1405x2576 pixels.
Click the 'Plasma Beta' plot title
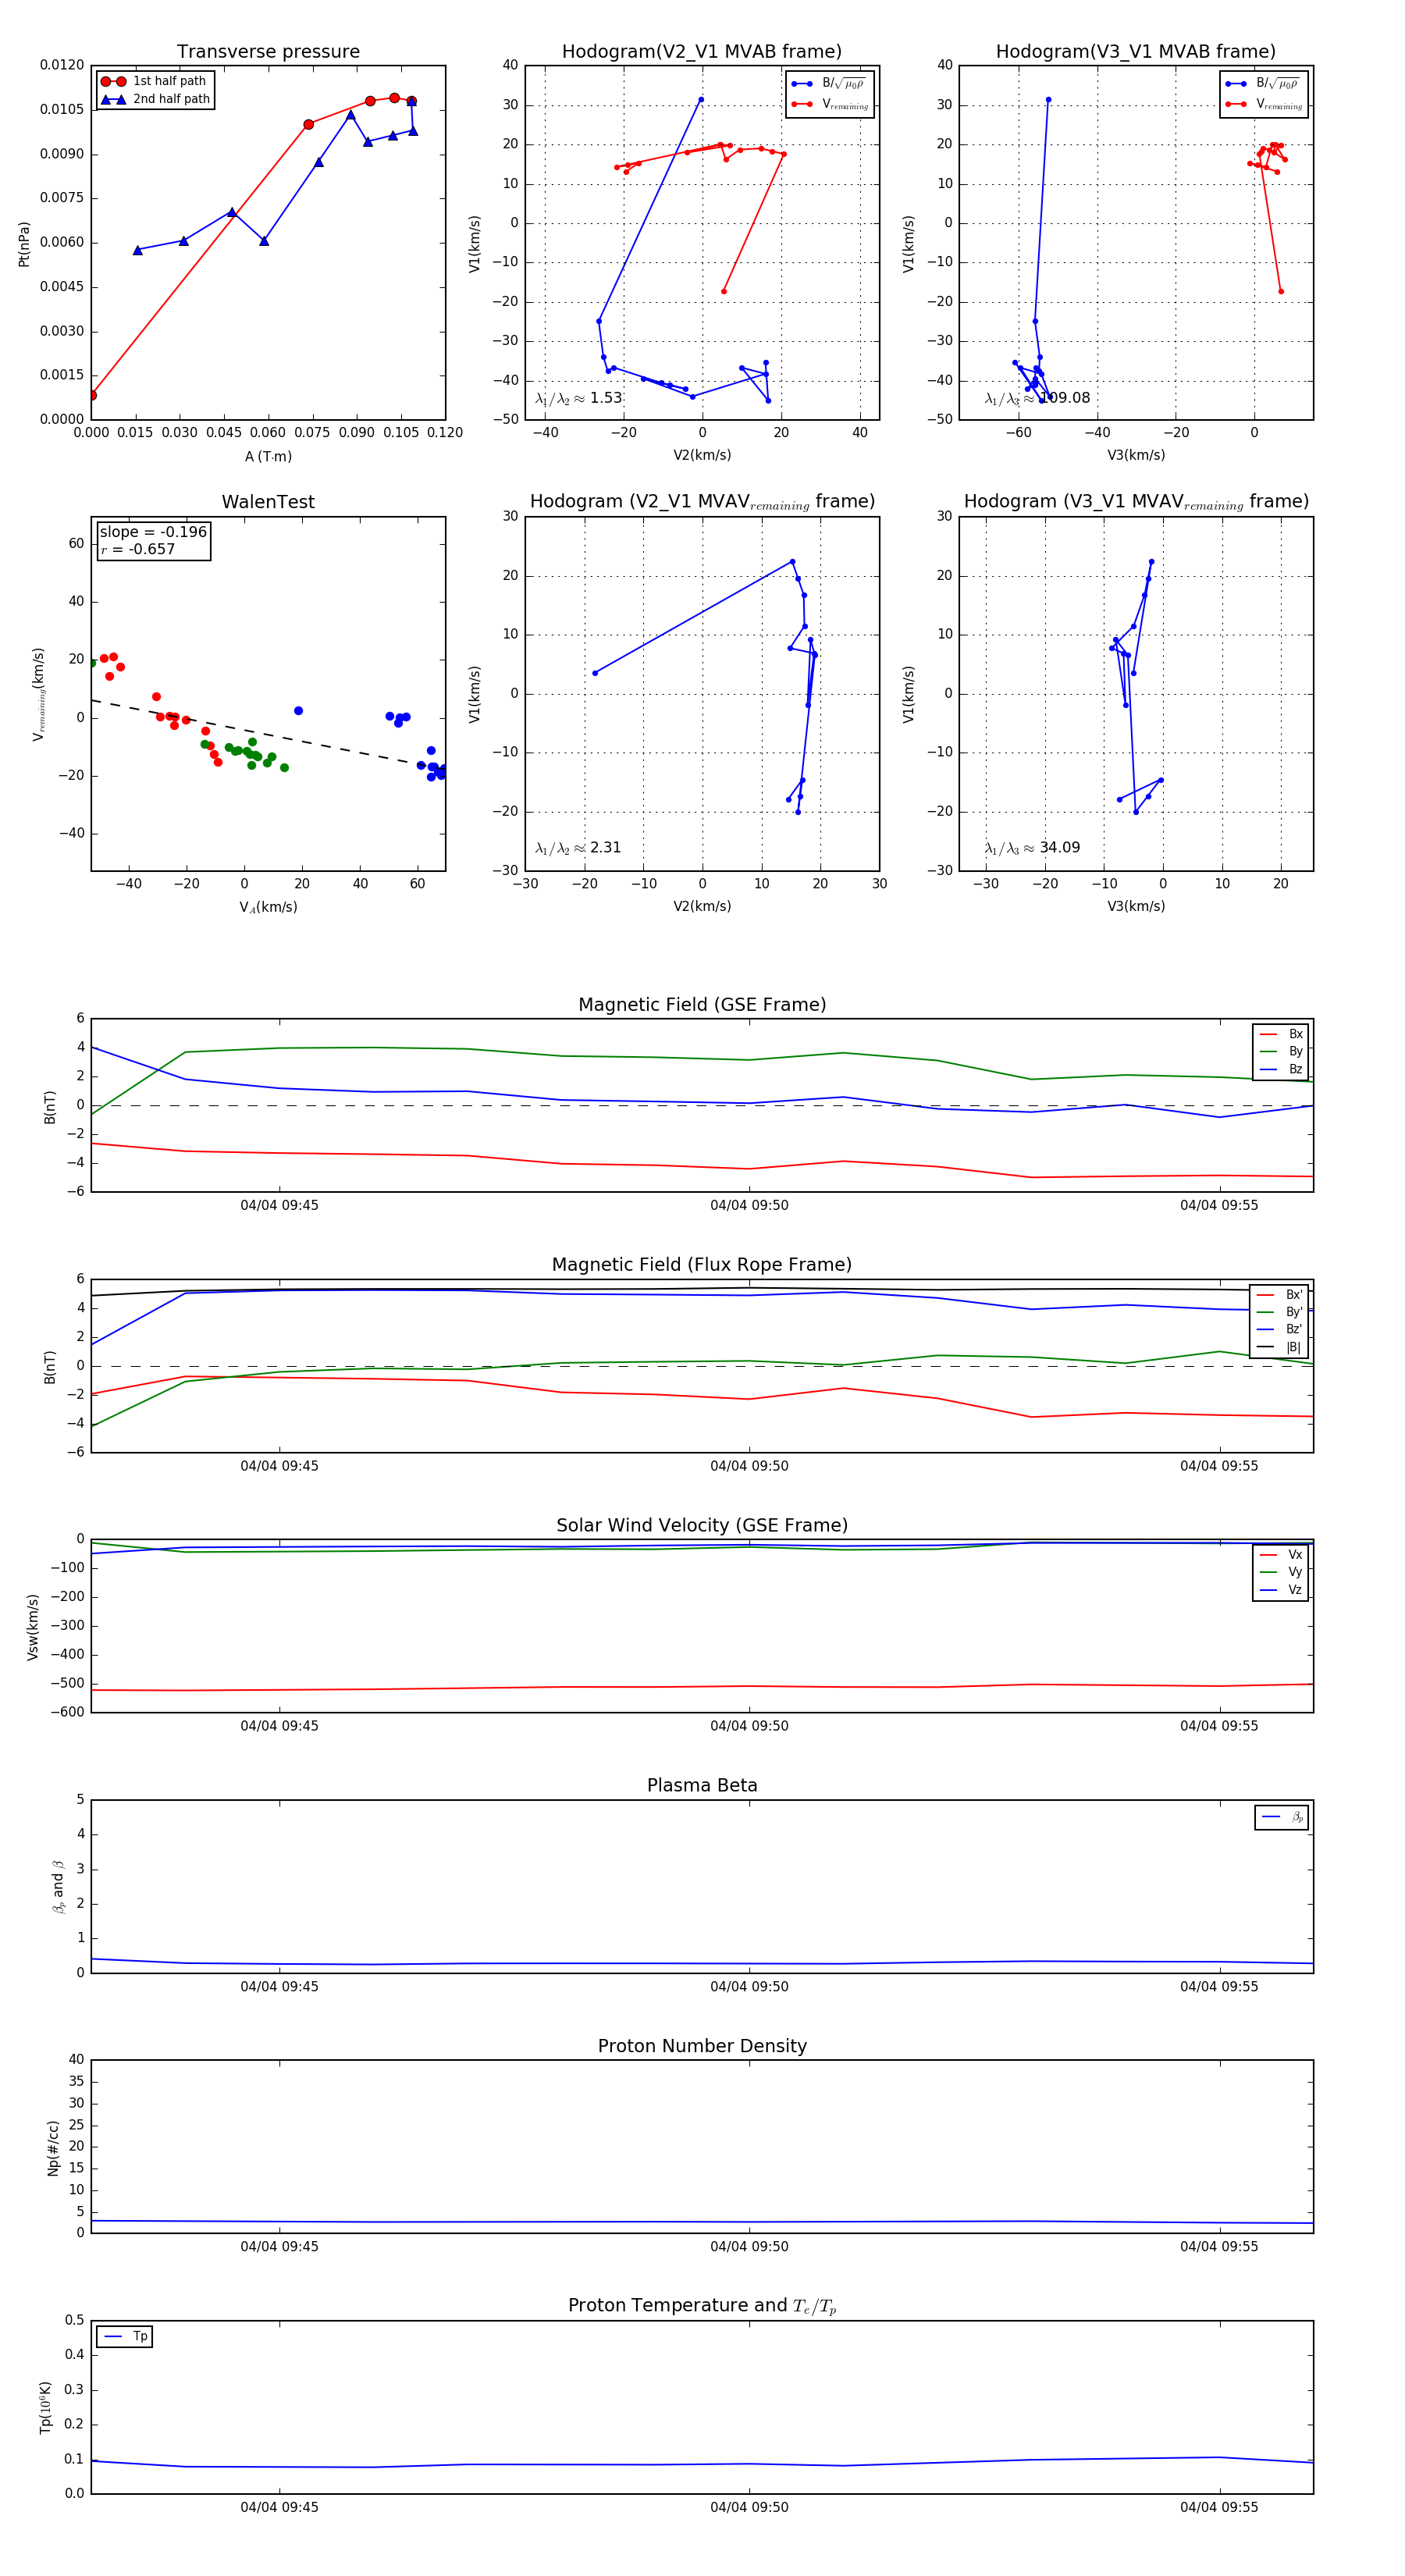click(x=702, y=1785)
